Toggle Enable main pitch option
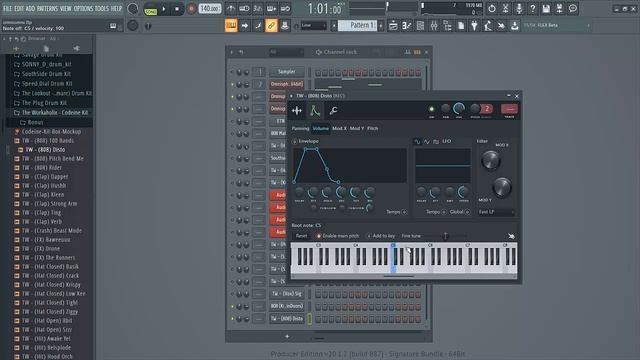Image resolution: width=640 pixels, height=360 pixels. (319, 236)
